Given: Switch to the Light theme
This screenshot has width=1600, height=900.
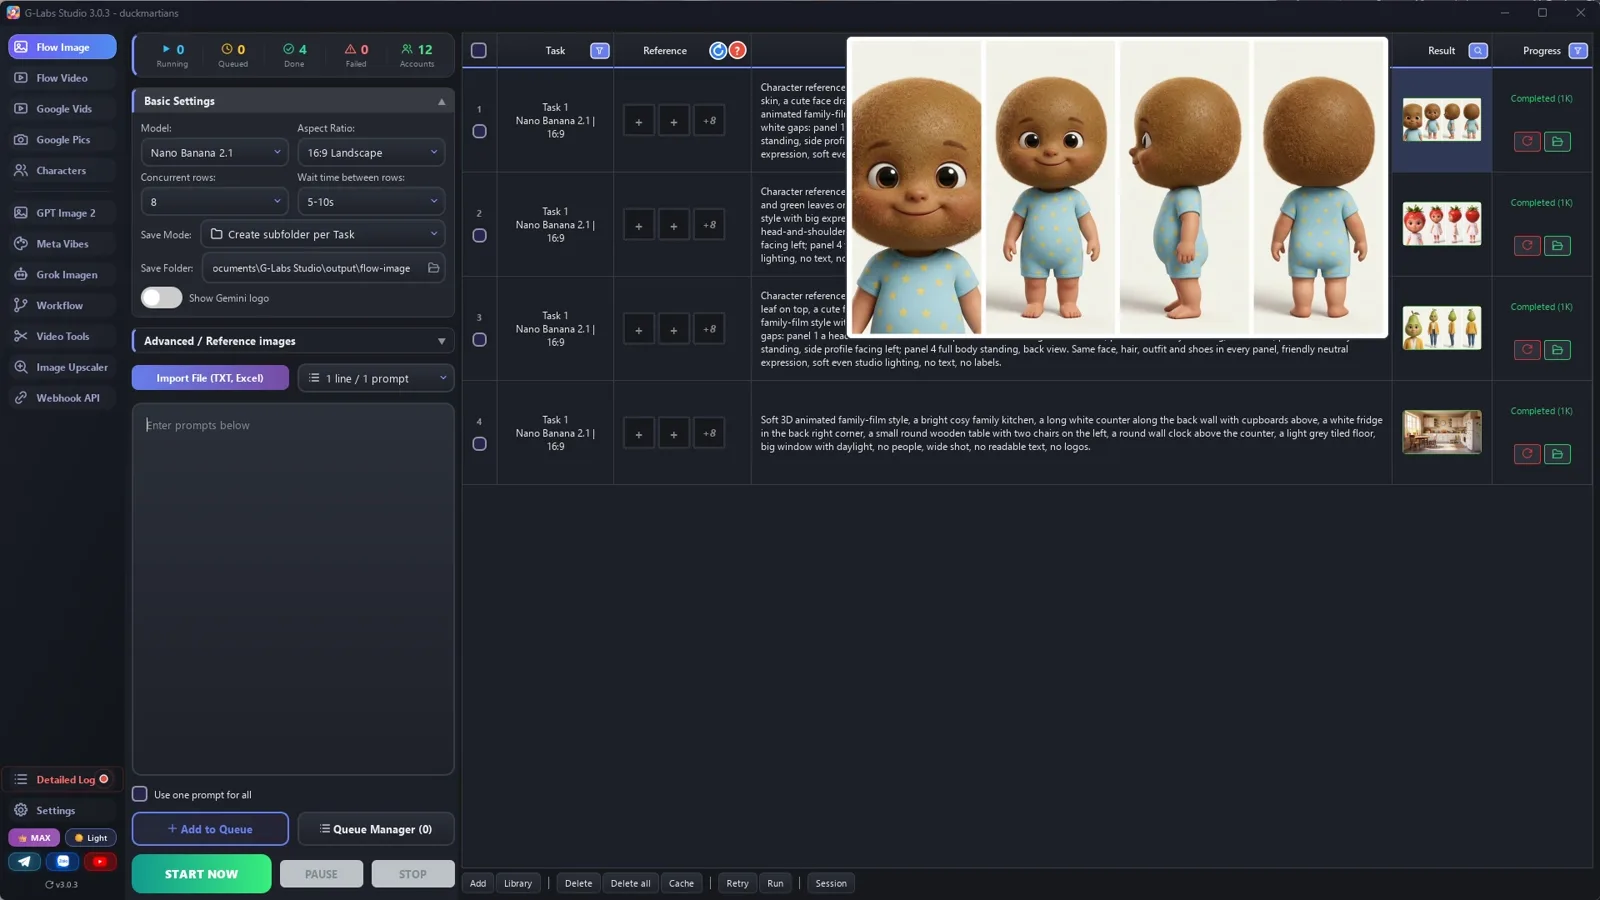Looking at the screenshot, I should tap(91, 838).
